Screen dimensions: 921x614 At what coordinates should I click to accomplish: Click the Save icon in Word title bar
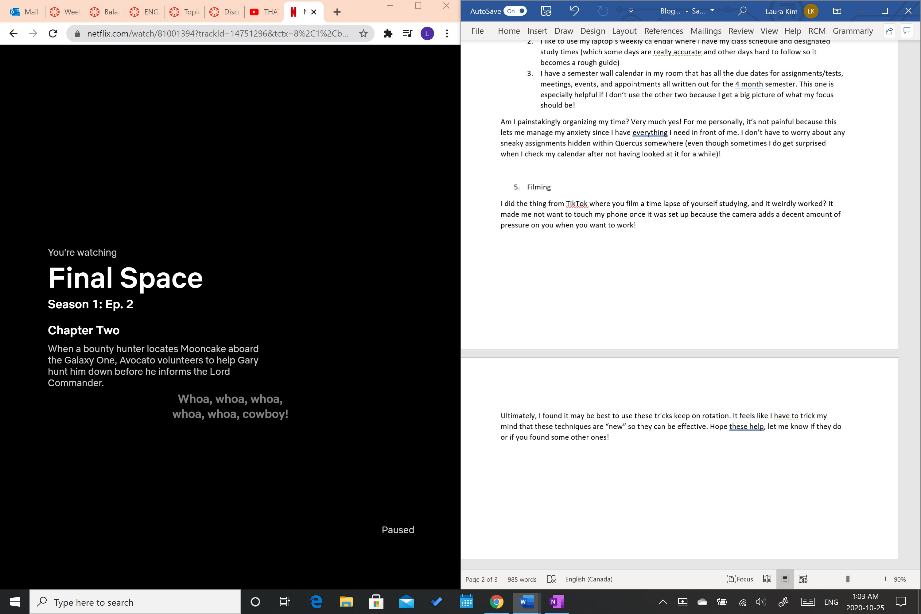coord(545,12)
